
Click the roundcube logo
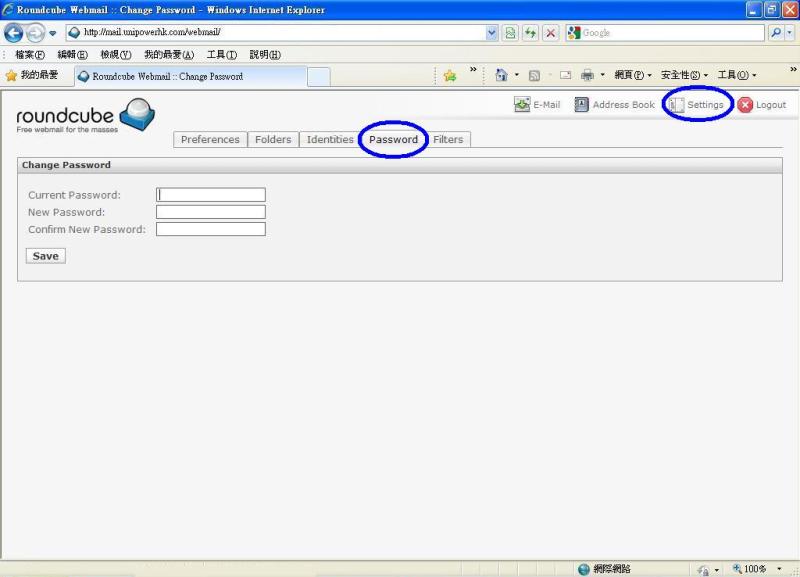tap(86, 116)
